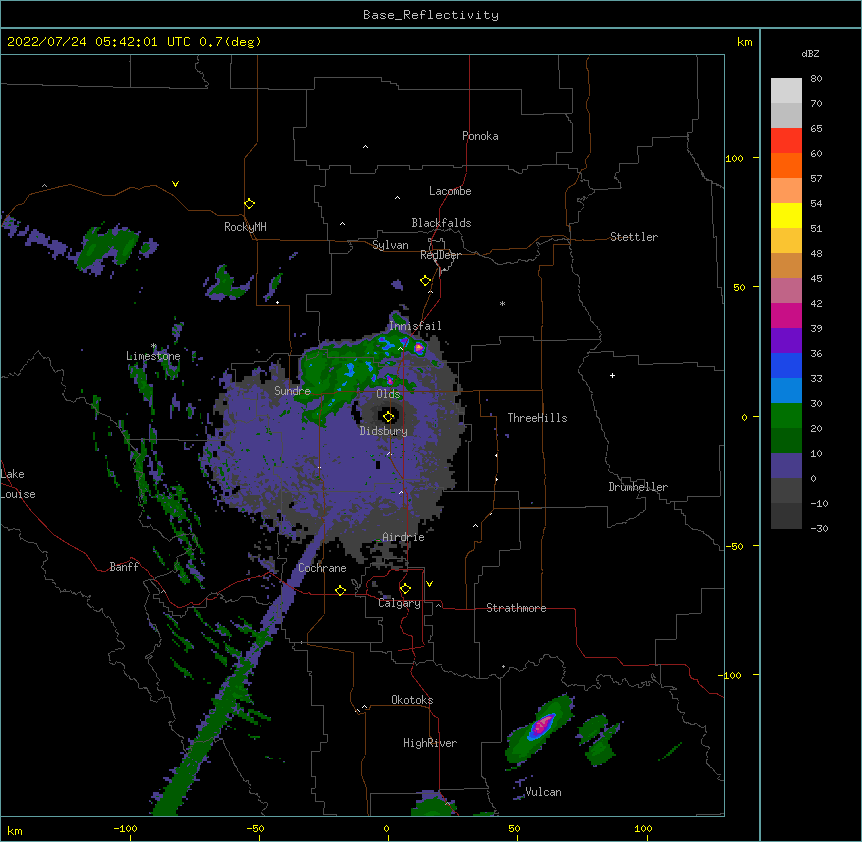Image resolution: width=862 pixels, height=842 pixels.
Task: Click the Stettler city label
Action: (634, 237)
